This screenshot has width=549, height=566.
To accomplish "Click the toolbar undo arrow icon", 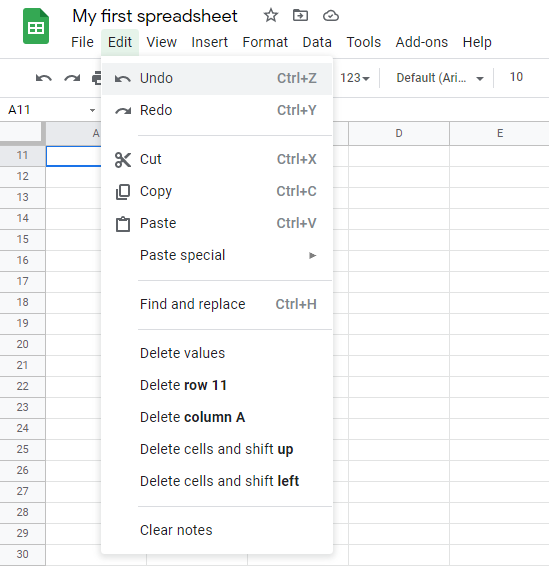I will click(44, 78).
